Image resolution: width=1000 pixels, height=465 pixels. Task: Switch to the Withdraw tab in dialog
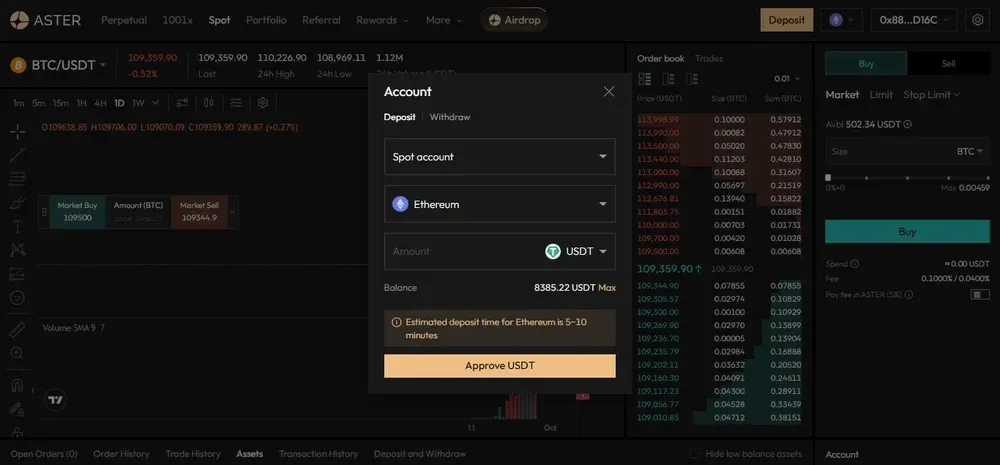(450, 117)
